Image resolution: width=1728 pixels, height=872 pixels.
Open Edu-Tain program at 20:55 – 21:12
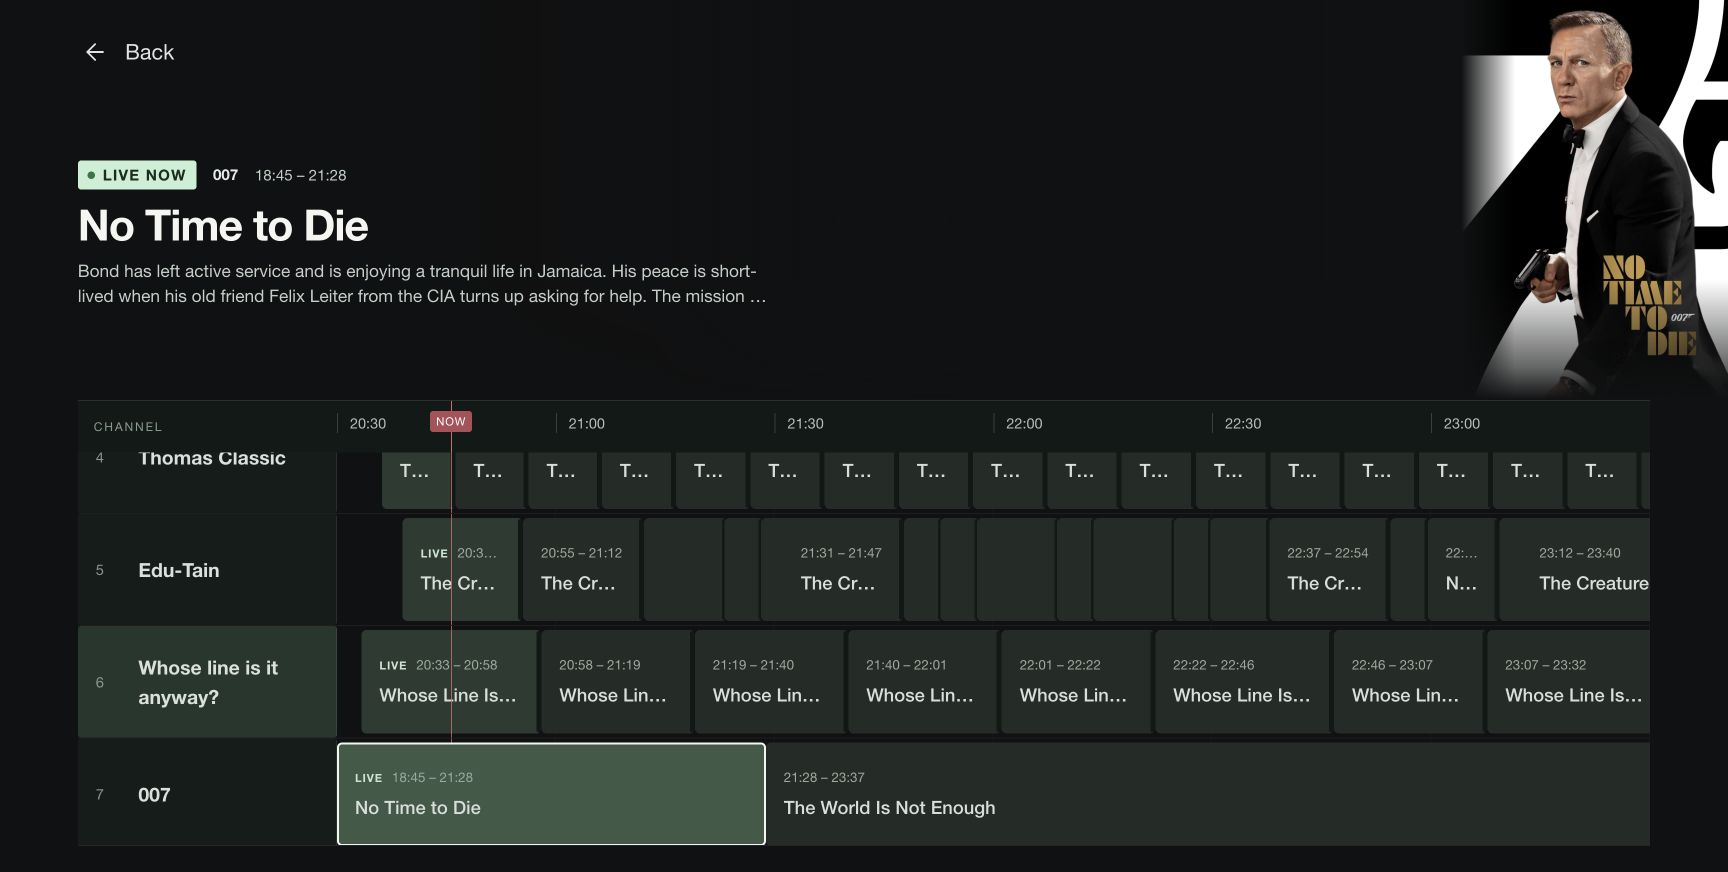click(x=581, y=569)
